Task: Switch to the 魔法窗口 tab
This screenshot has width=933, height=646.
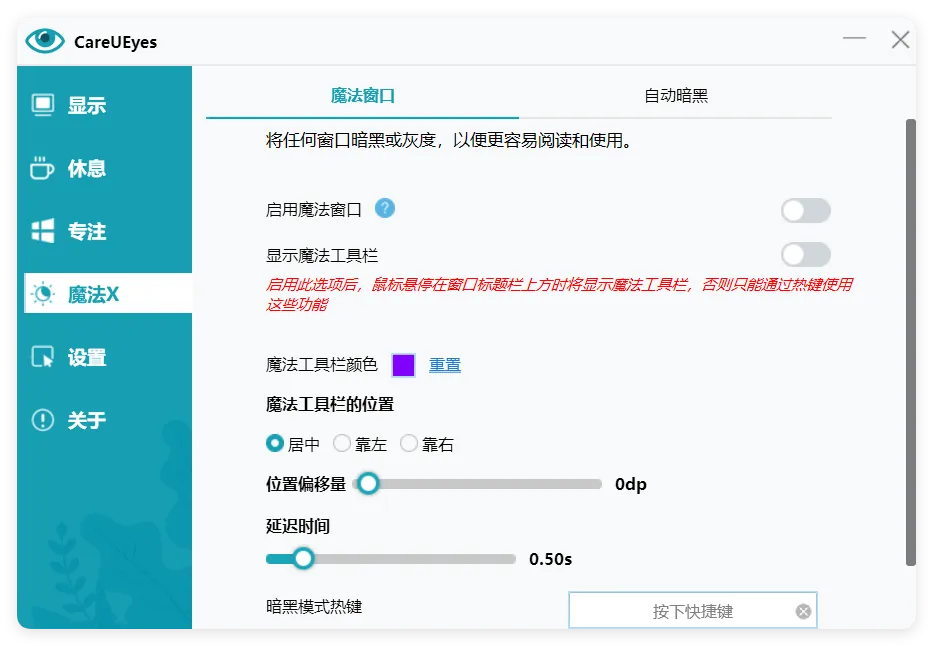Action: [362, 96]
